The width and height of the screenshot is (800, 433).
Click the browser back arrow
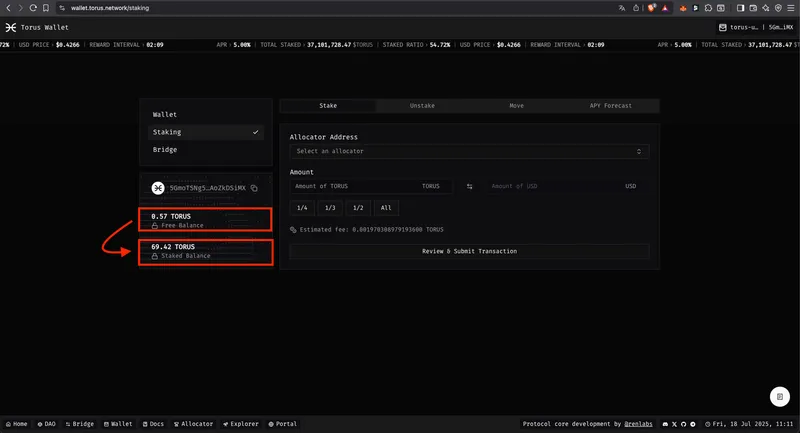pyautogui.click(x=9, y=7)
